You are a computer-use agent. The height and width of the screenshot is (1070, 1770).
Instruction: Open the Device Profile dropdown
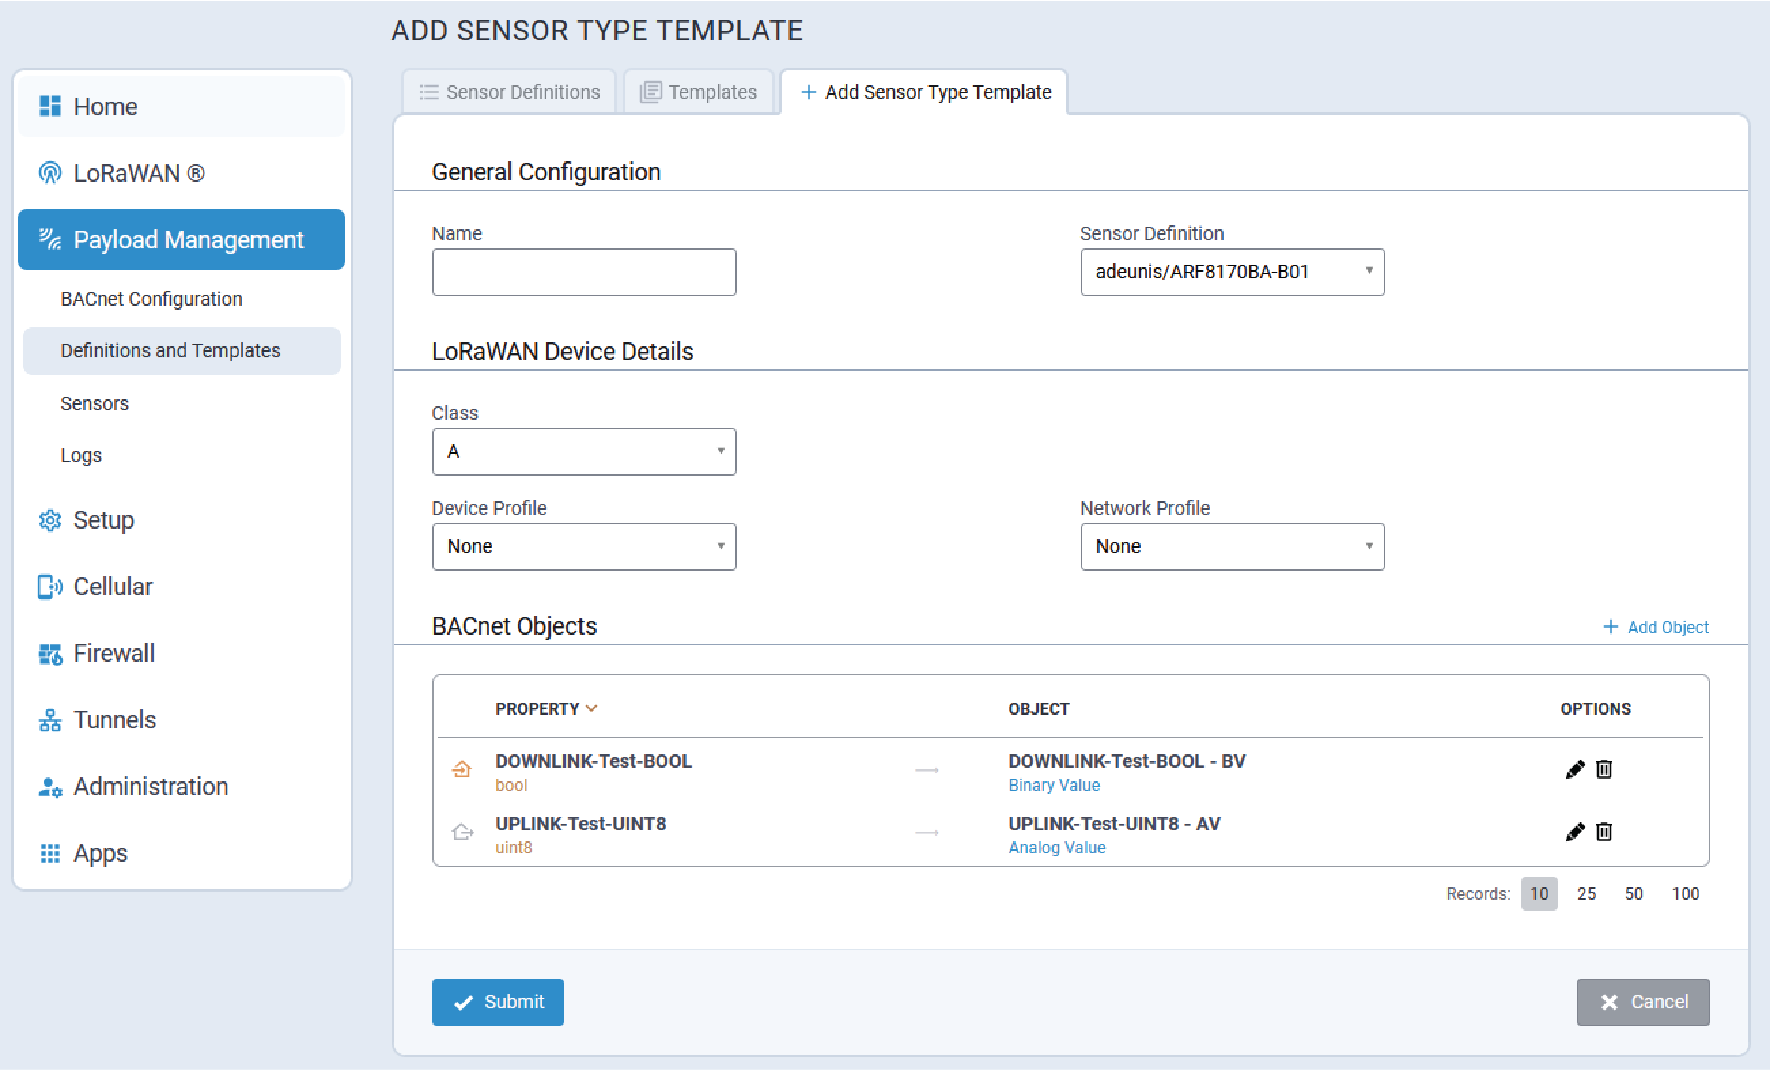[x=583, y=547]
